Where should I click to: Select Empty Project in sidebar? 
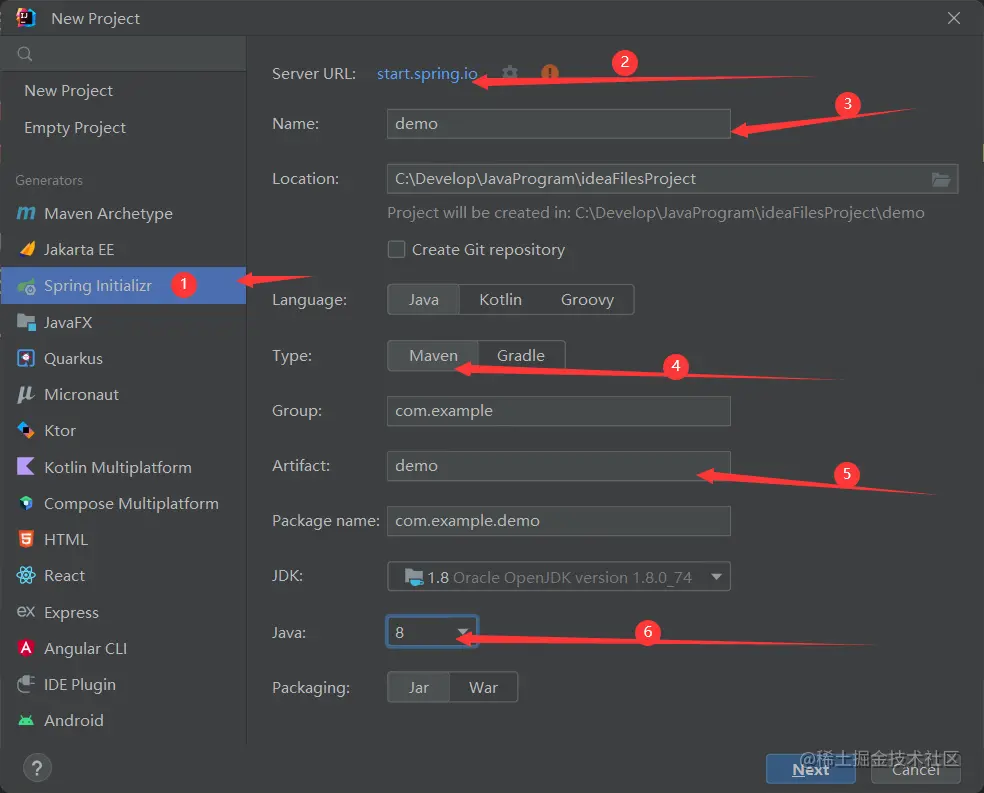click(75, 128)
